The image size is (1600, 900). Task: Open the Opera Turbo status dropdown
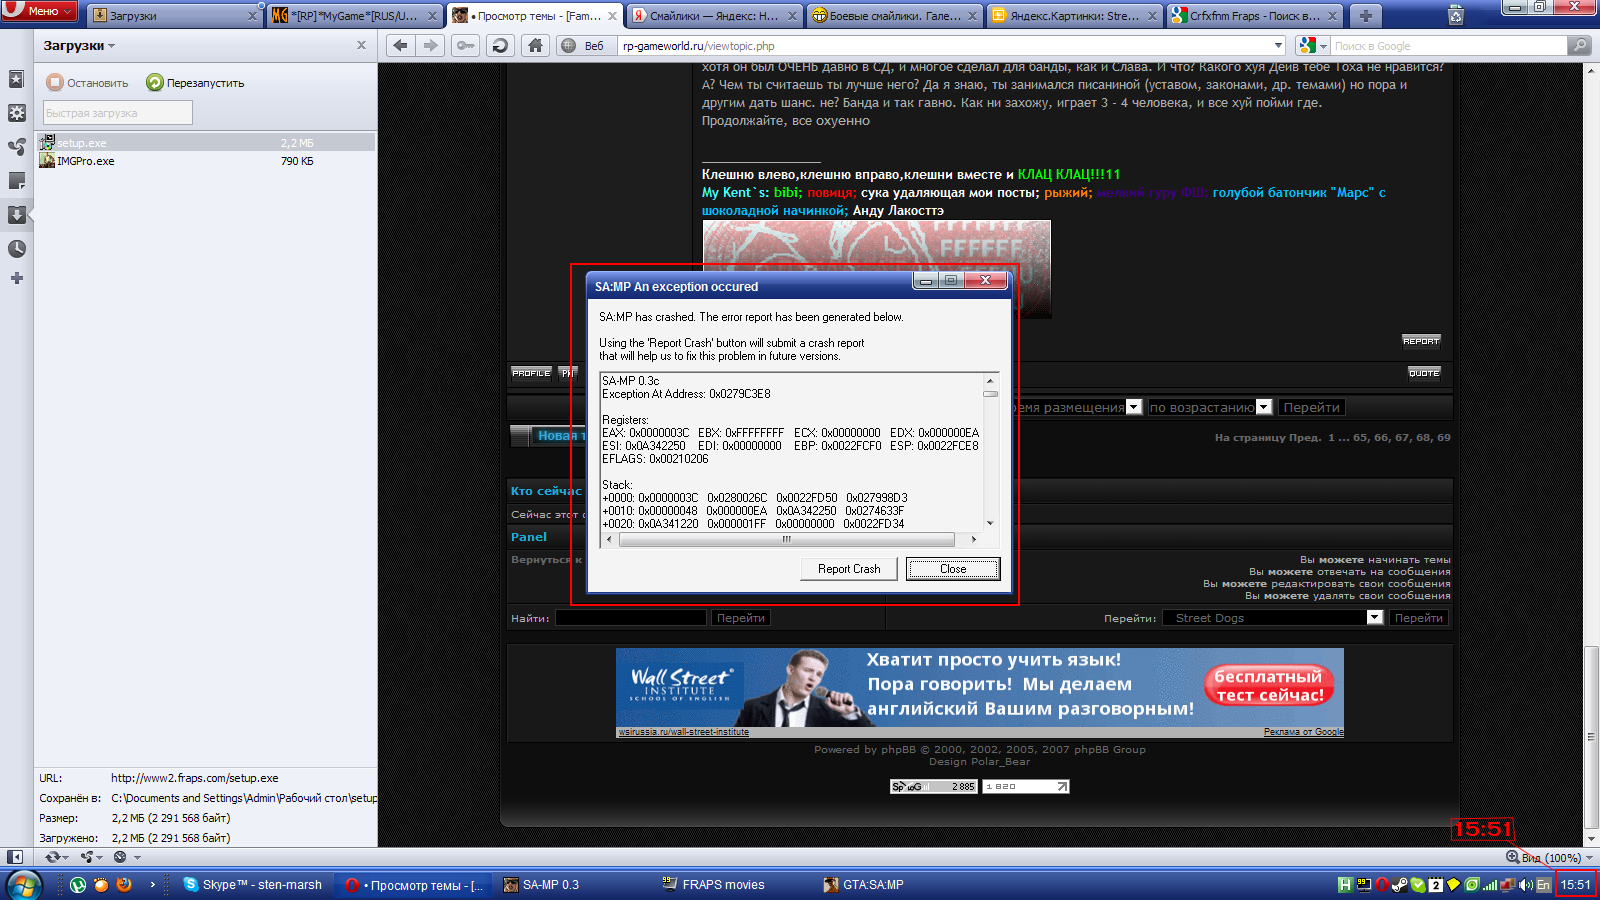tap(127, 857)
